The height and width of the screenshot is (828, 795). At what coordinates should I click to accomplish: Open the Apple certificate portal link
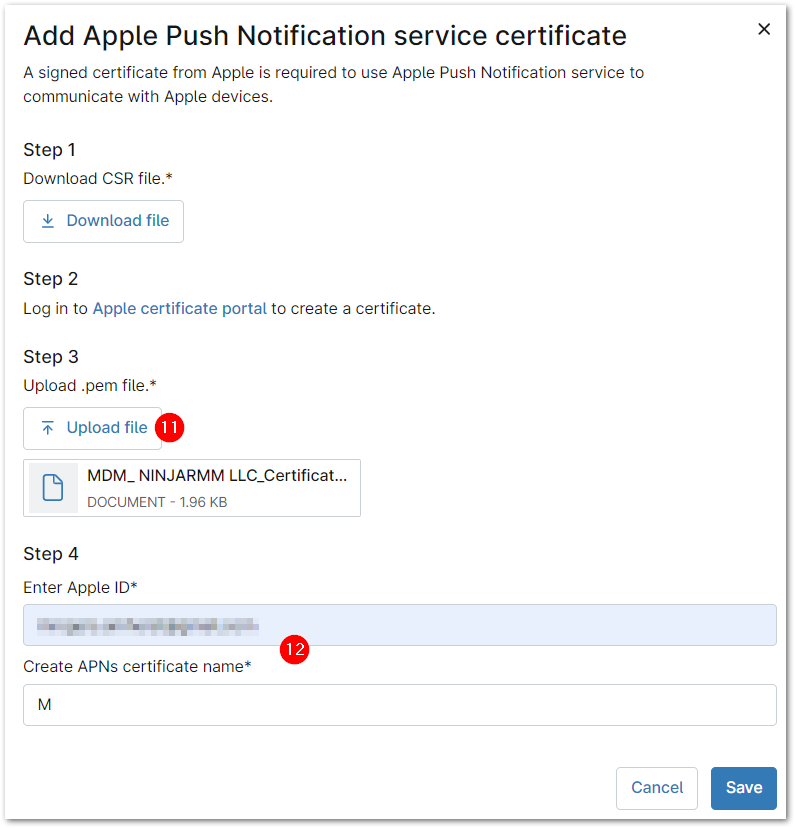pyautogui.click(x=179, y=308)
